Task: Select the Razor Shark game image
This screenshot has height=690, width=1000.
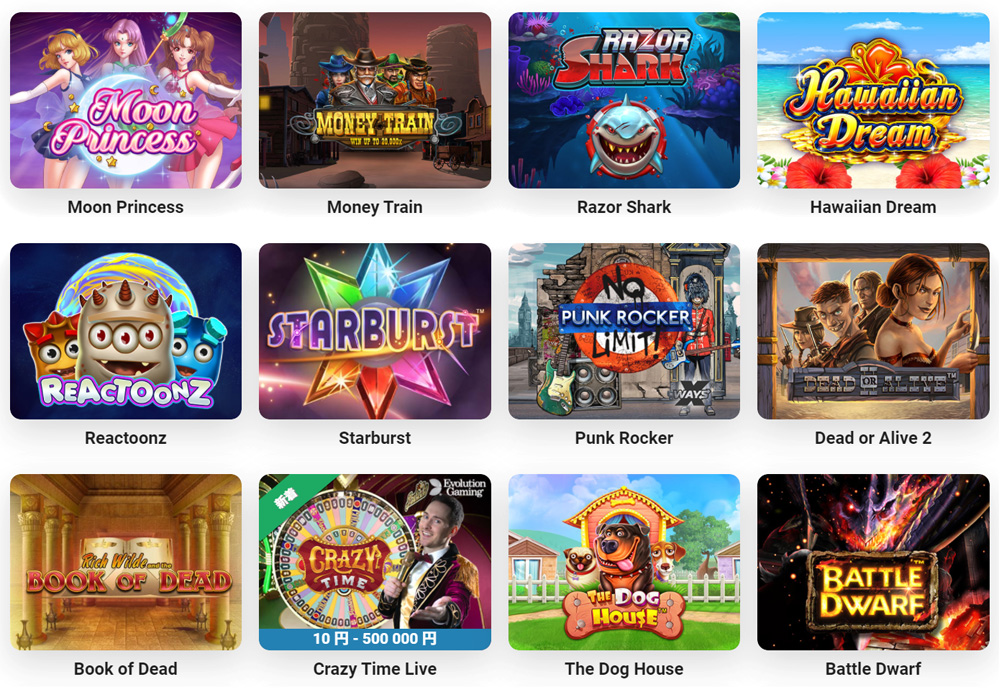Action: point(624,100)
